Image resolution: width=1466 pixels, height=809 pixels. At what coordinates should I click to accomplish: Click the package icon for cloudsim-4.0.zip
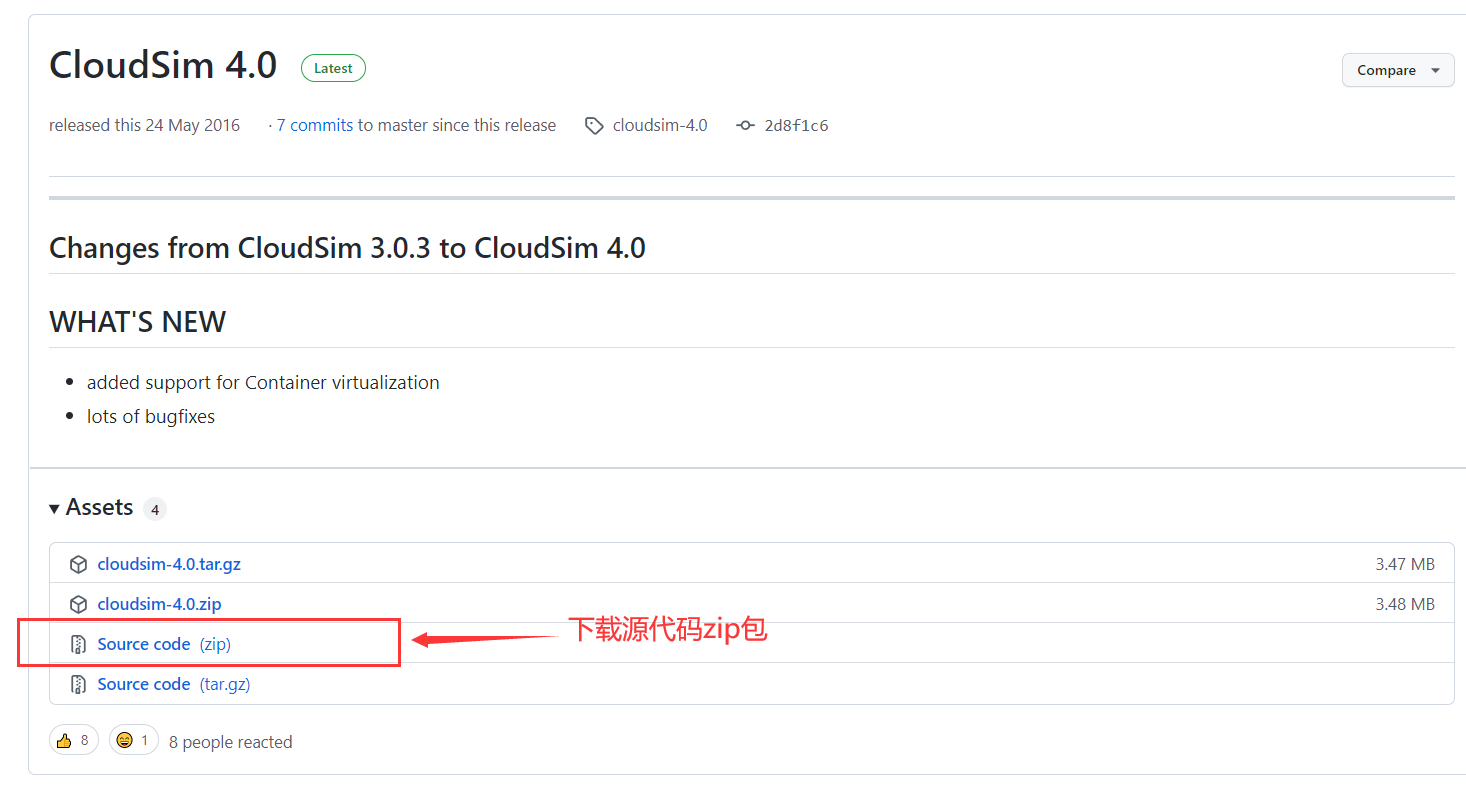[78, 604]
